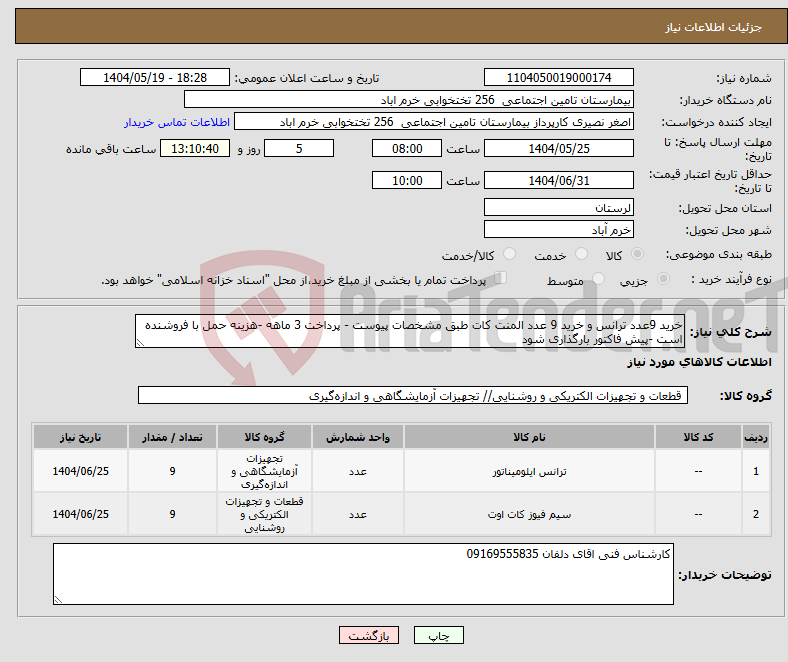Click the validity hour field 10:00

407,180
